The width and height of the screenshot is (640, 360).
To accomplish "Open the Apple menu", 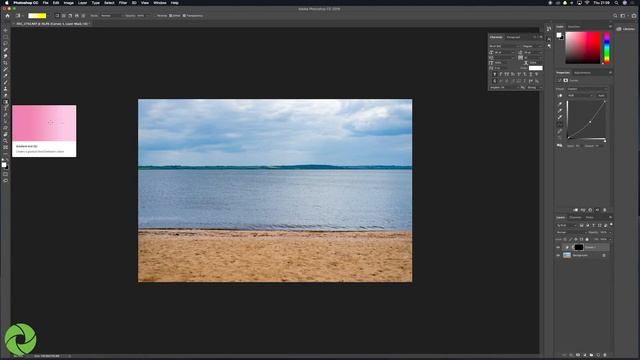I will click(x=6, y=3).
